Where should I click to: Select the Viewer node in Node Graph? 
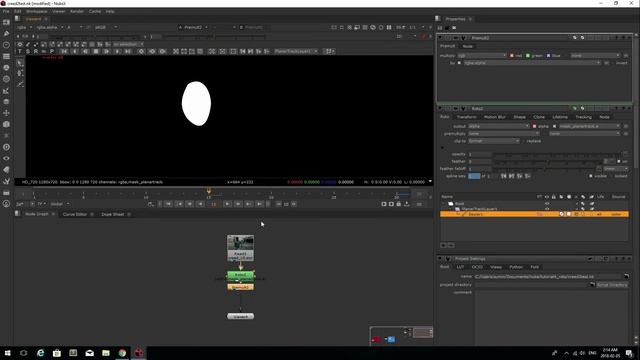[240, 316]
